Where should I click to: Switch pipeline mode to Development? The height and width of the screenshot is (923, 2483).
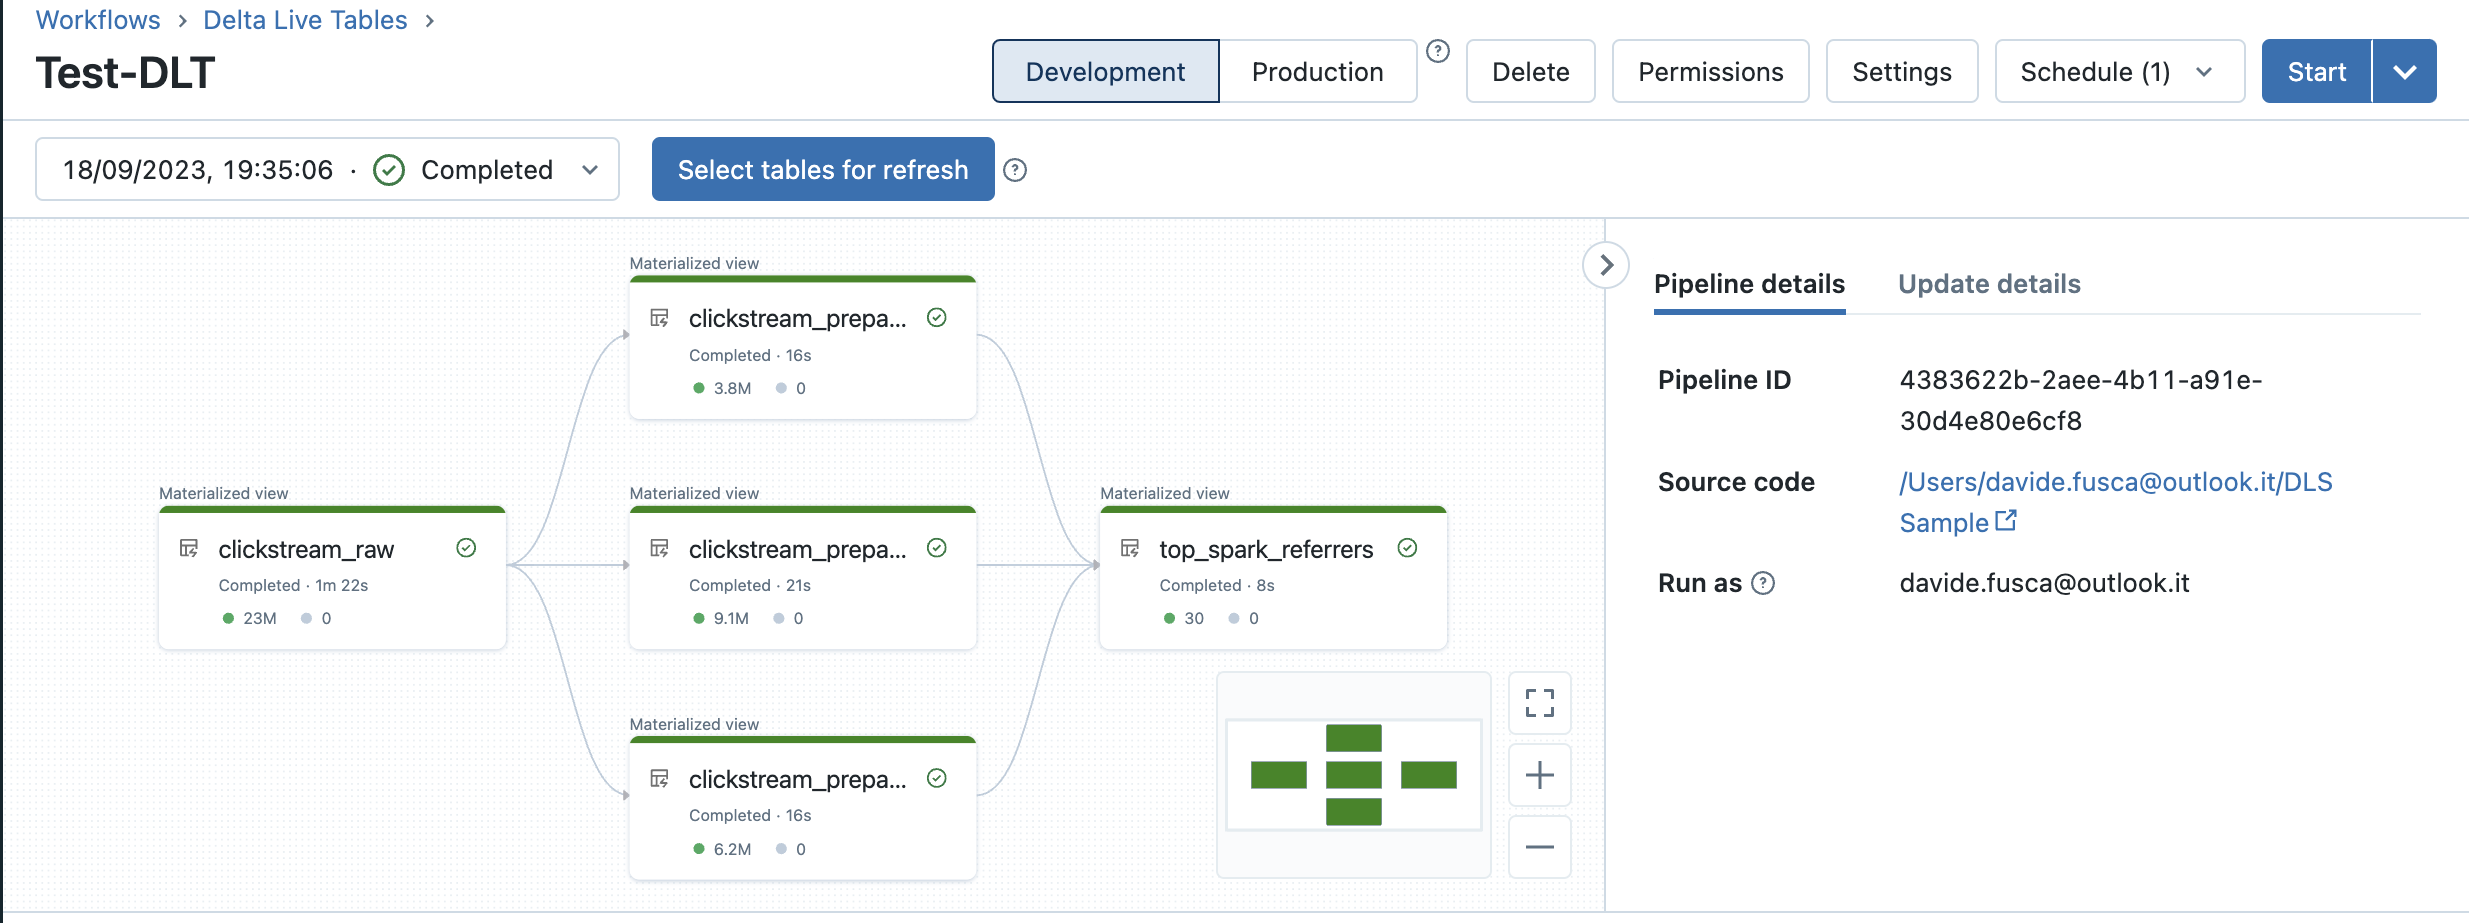1105,72
